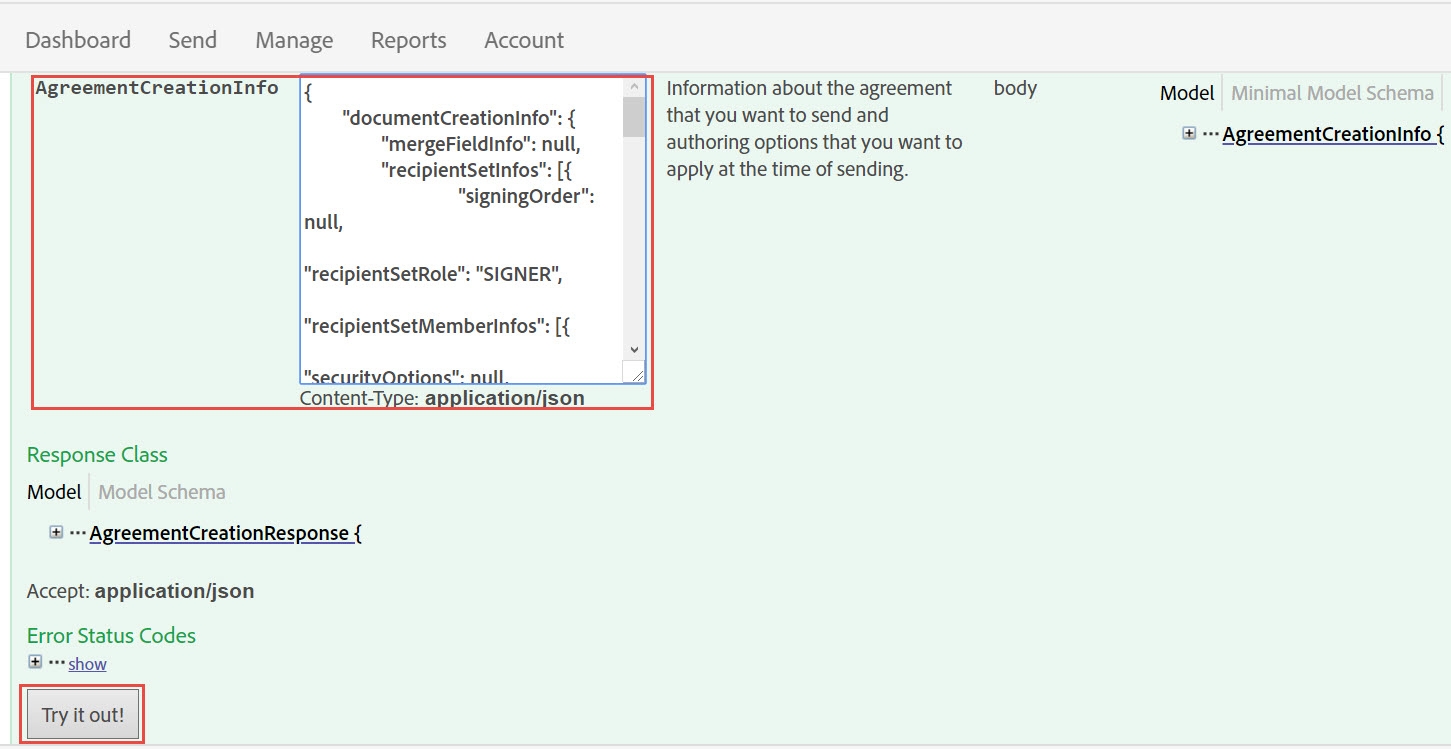Expand the Error Status Codes section
This screenshot has height=749, width=1451.
35,661
